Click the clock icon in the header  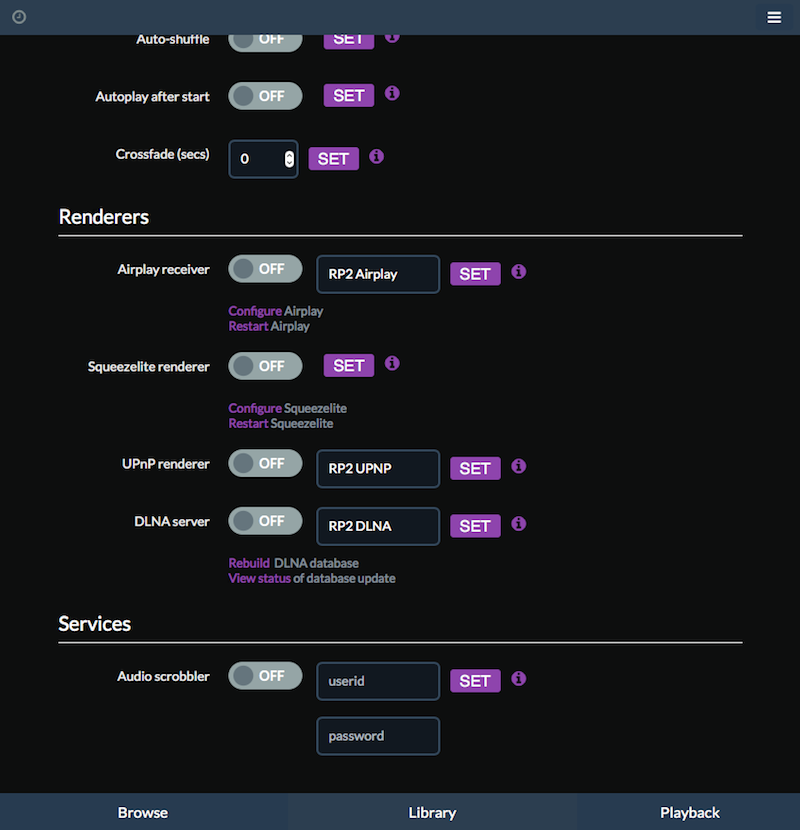click(x=19, y=17)
